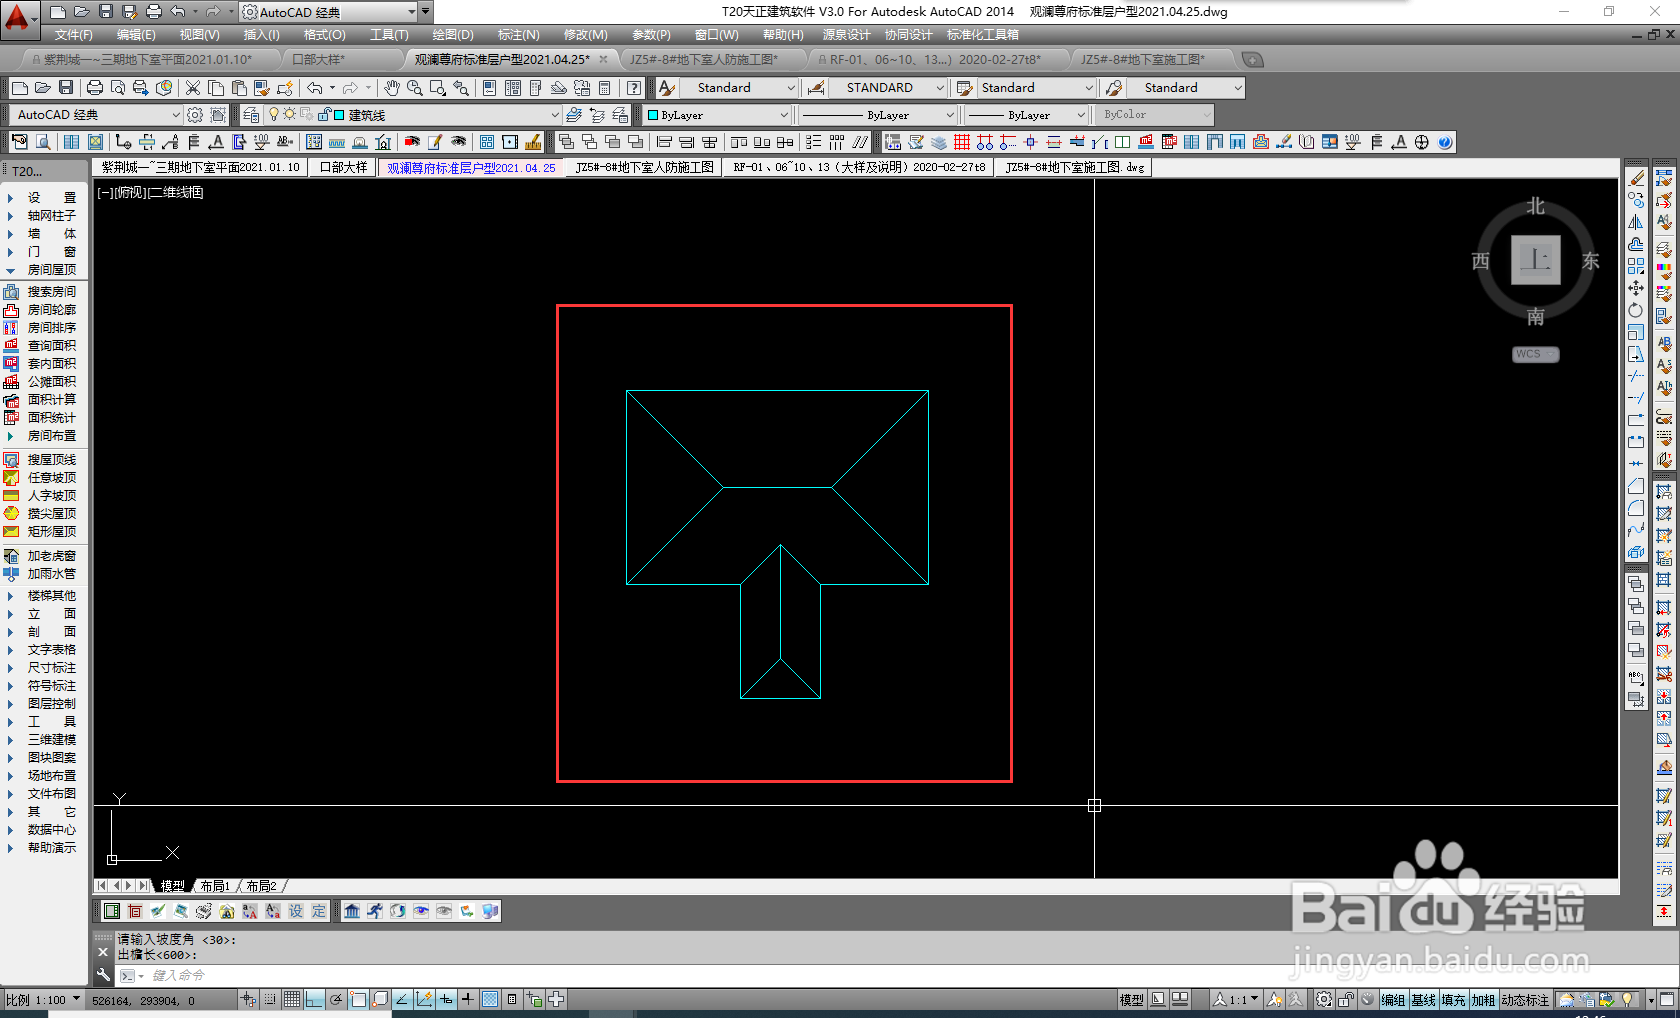Click the New drawing icon in the toolbar

[19, 88]
